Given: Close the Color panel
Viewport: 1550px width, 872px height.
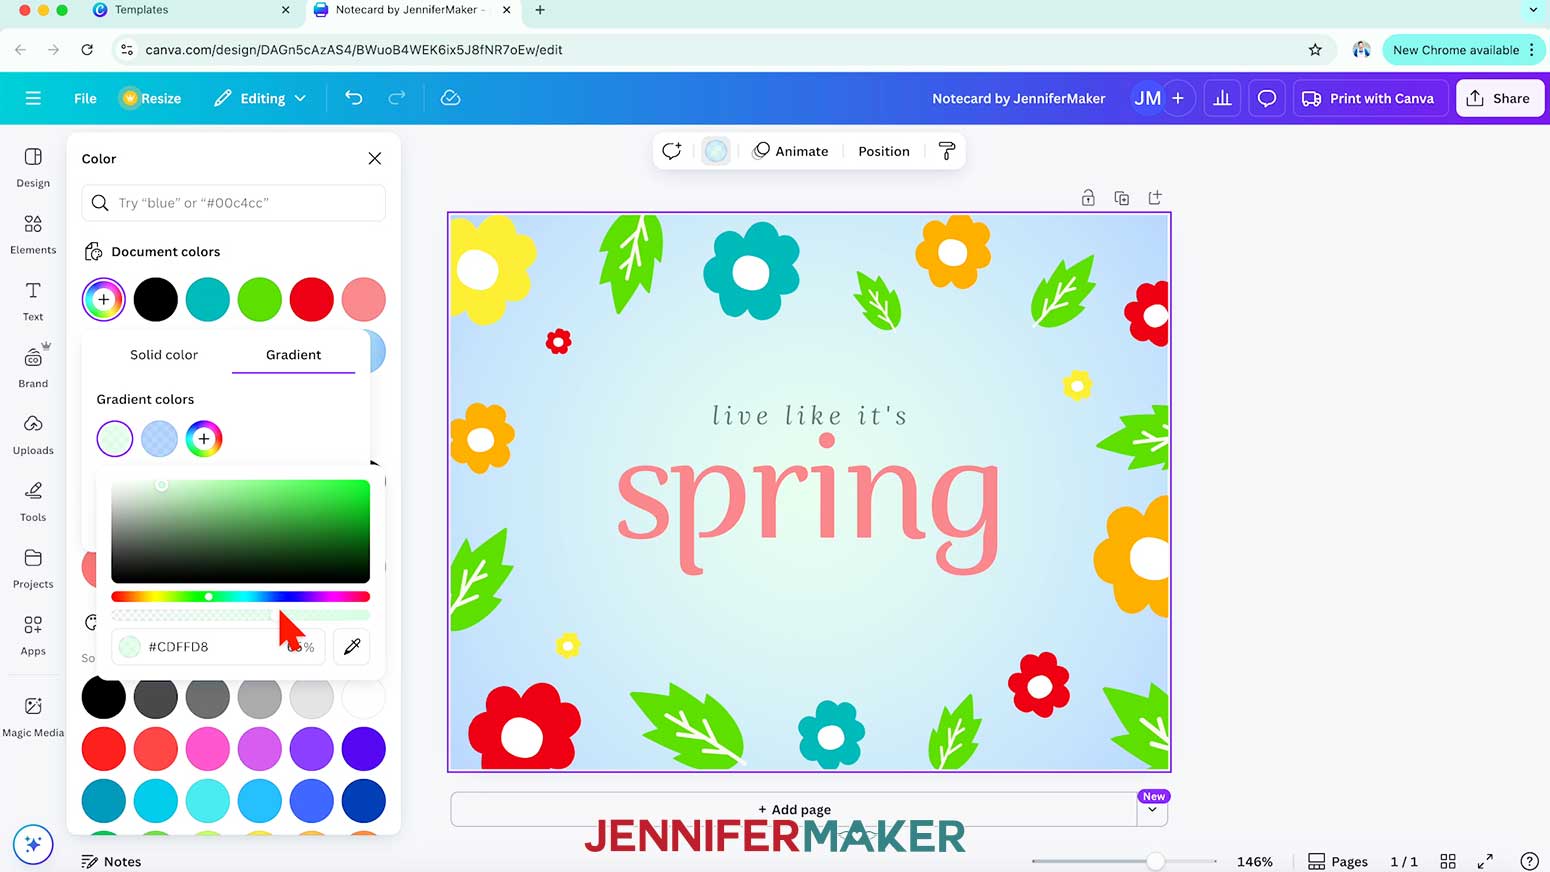Looking at the screenshot, I should coord(375,158).
